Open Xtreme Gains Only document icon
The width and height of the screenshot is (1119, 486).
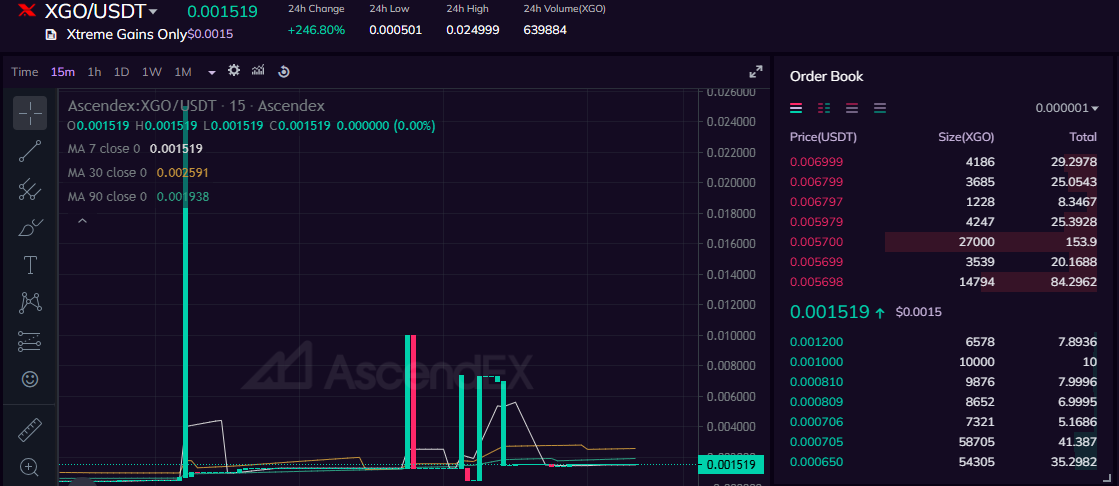[51, 34]
